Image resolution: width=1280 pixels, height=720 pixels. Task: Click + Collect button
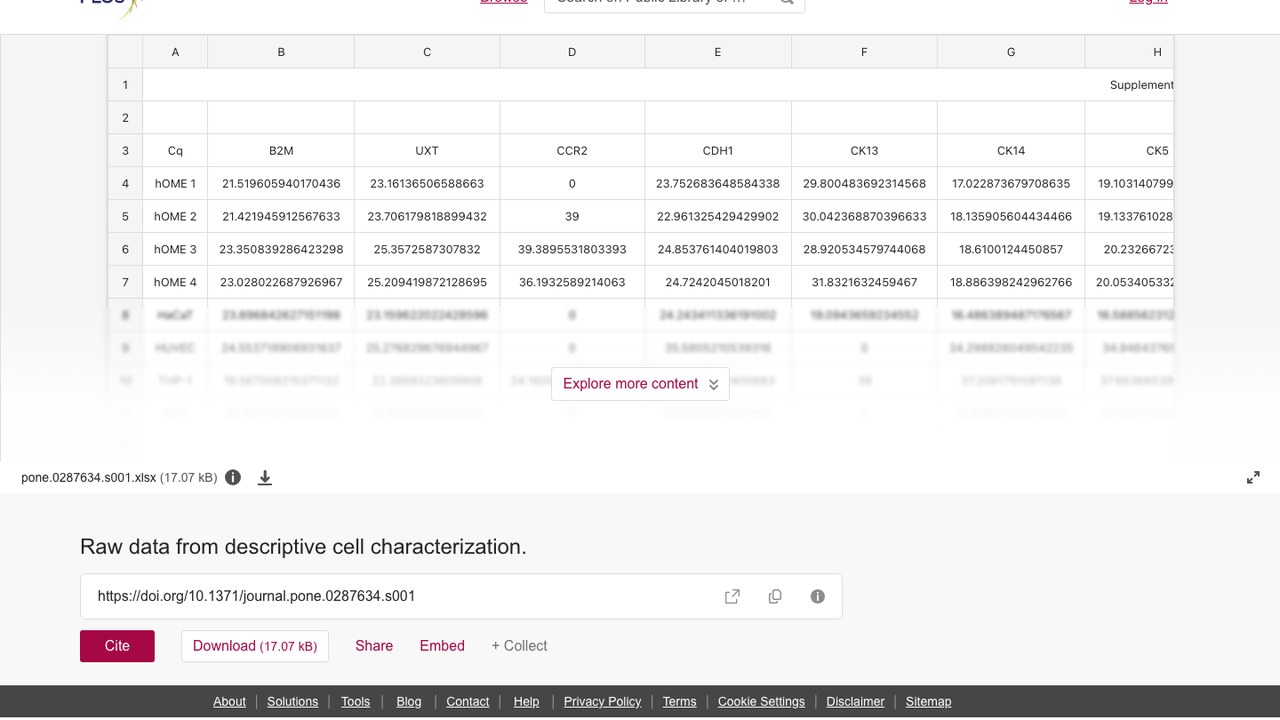point(519,646)
